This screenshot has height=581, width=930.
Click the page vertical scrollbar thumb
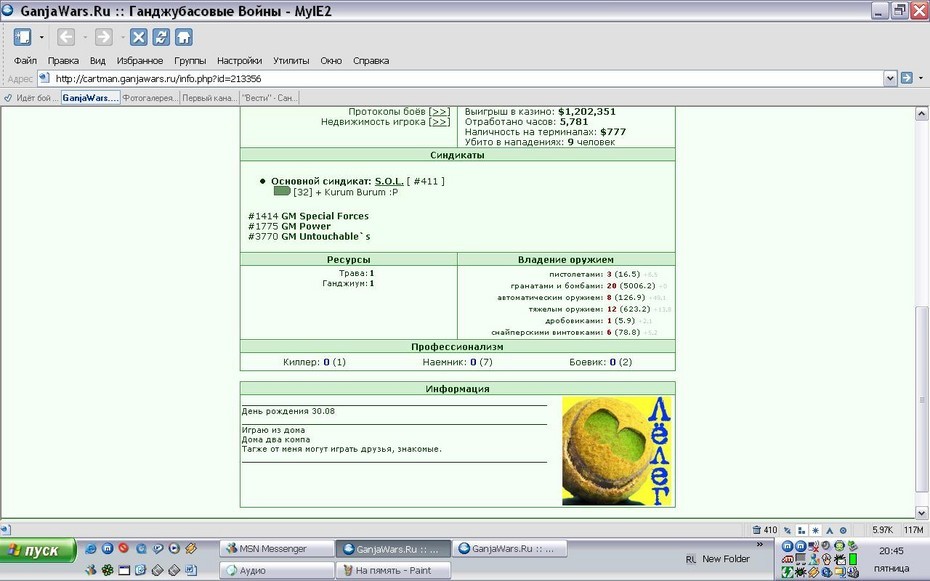pyautogui.click(x=921, y=399)
